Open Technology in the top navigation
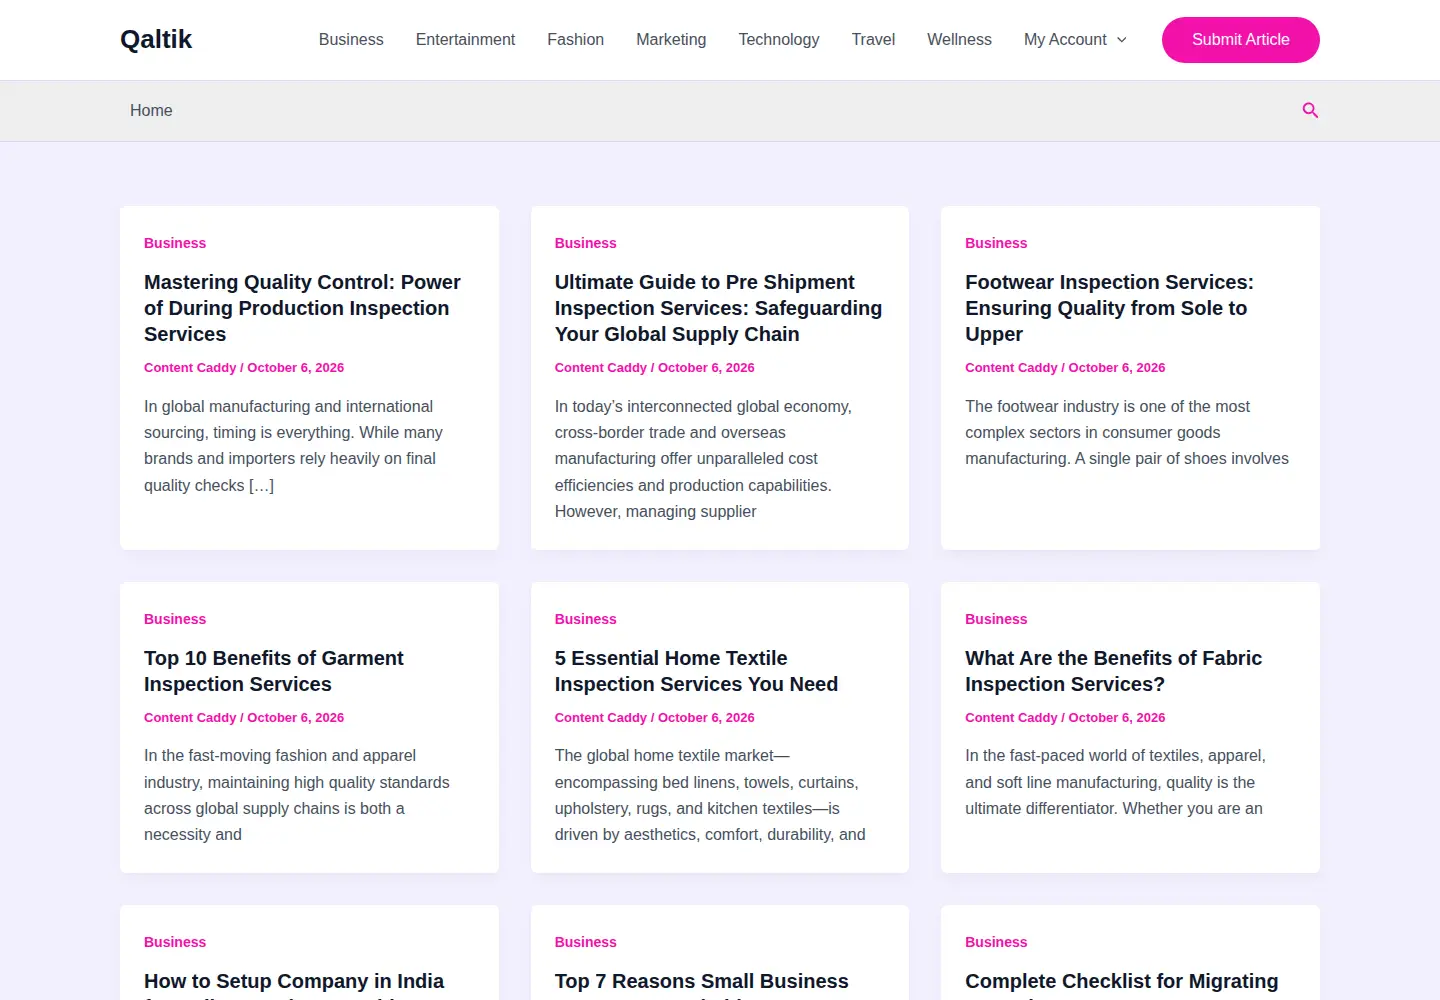Screen dimensions: 1440x1000 coord(779,40)
